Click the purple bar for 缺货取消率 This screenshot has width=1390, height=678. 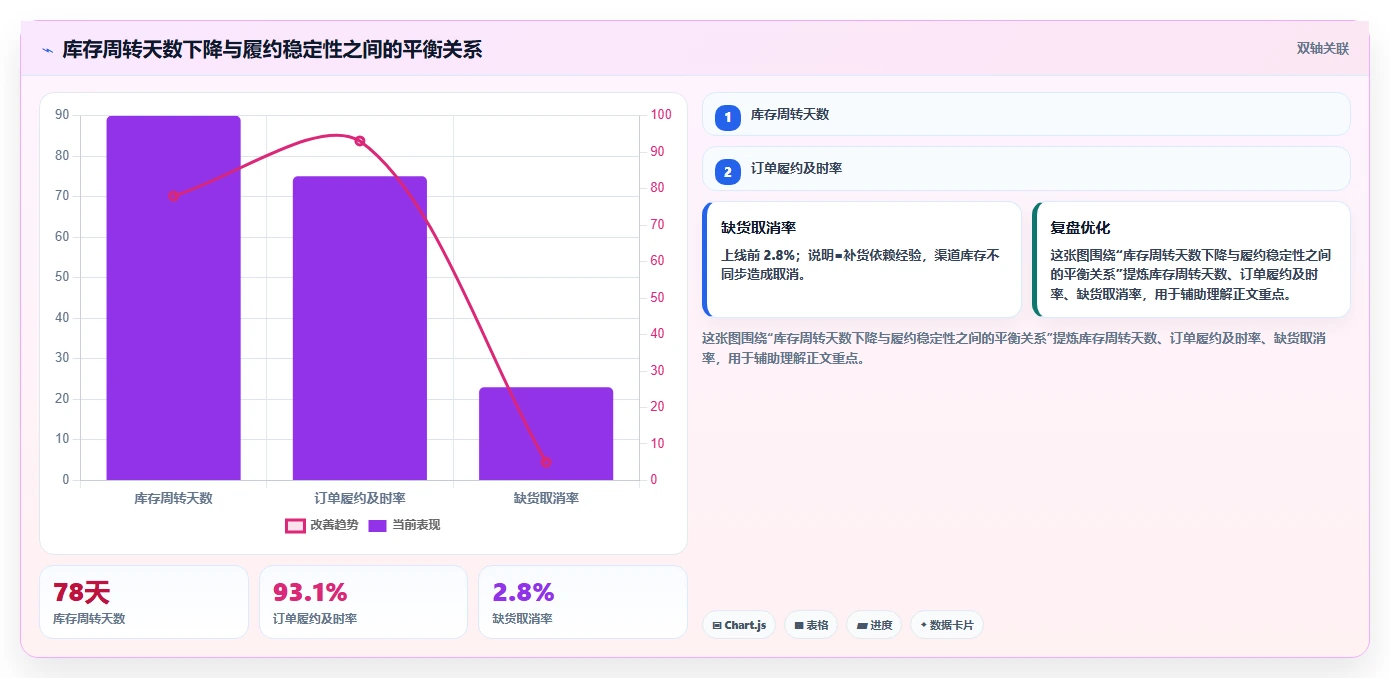[x=546, y=434]
